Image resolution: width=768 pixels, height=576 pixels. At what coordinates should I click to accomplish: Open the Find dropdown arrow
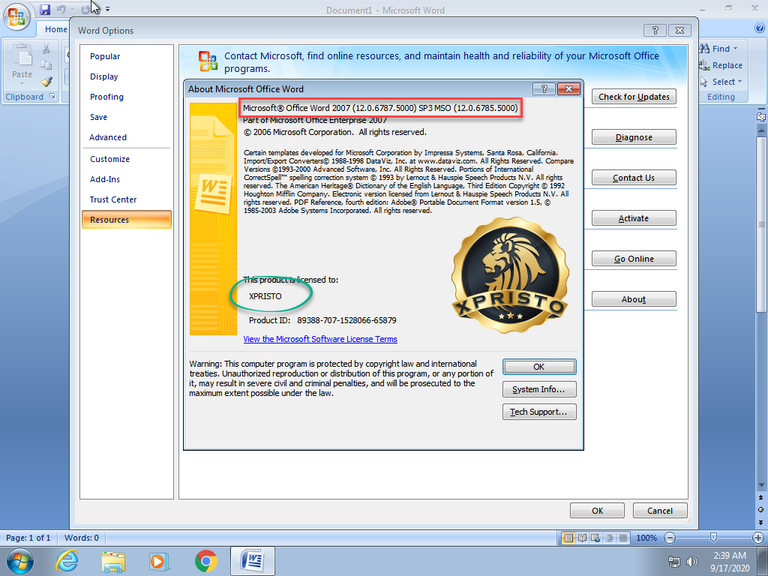[735, 48]
